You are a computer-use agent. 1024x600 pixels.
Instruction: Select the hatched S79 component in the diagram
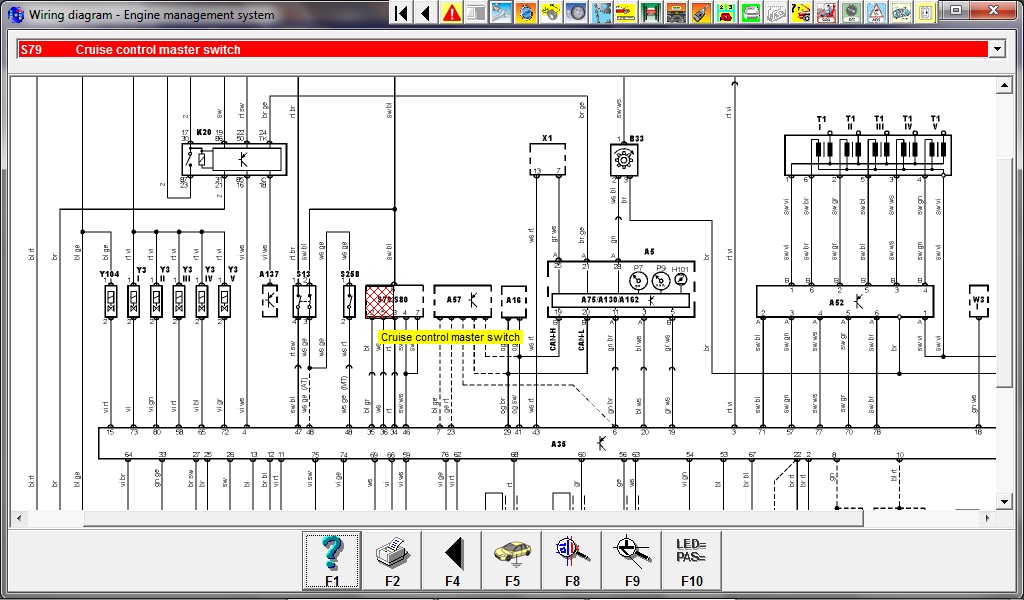pyautogui.click(x=379, y=301)
